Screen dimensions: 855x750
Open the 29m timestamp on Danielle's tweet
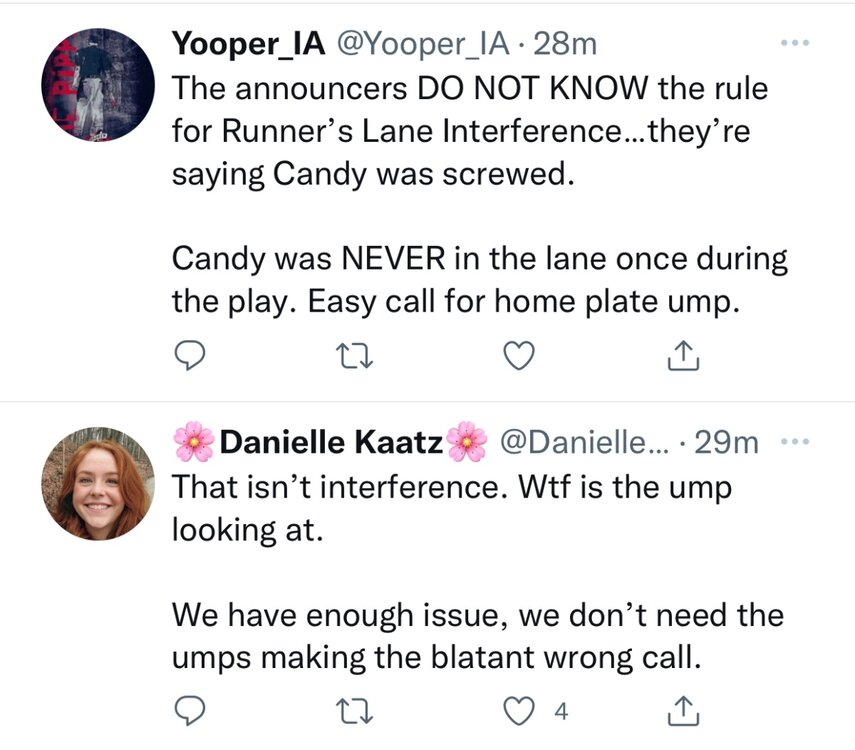727,441
